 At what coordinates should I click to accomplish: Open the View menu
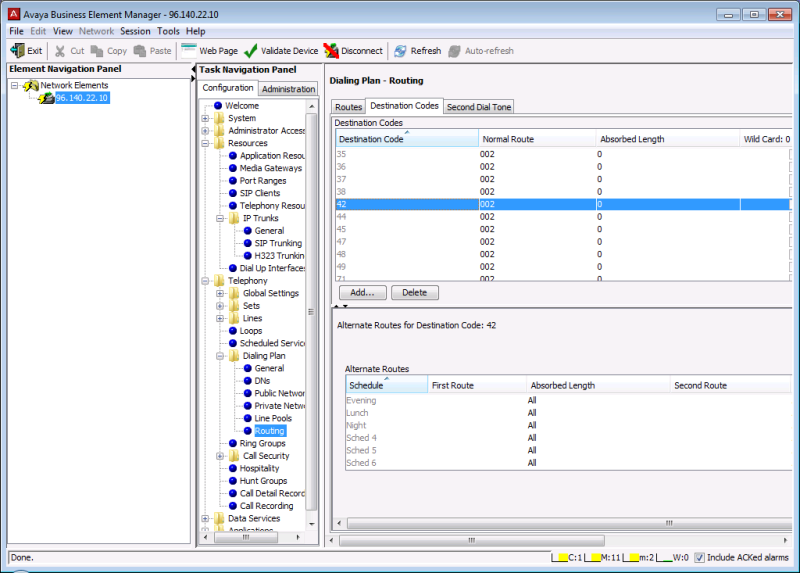[x=63, y=31]
